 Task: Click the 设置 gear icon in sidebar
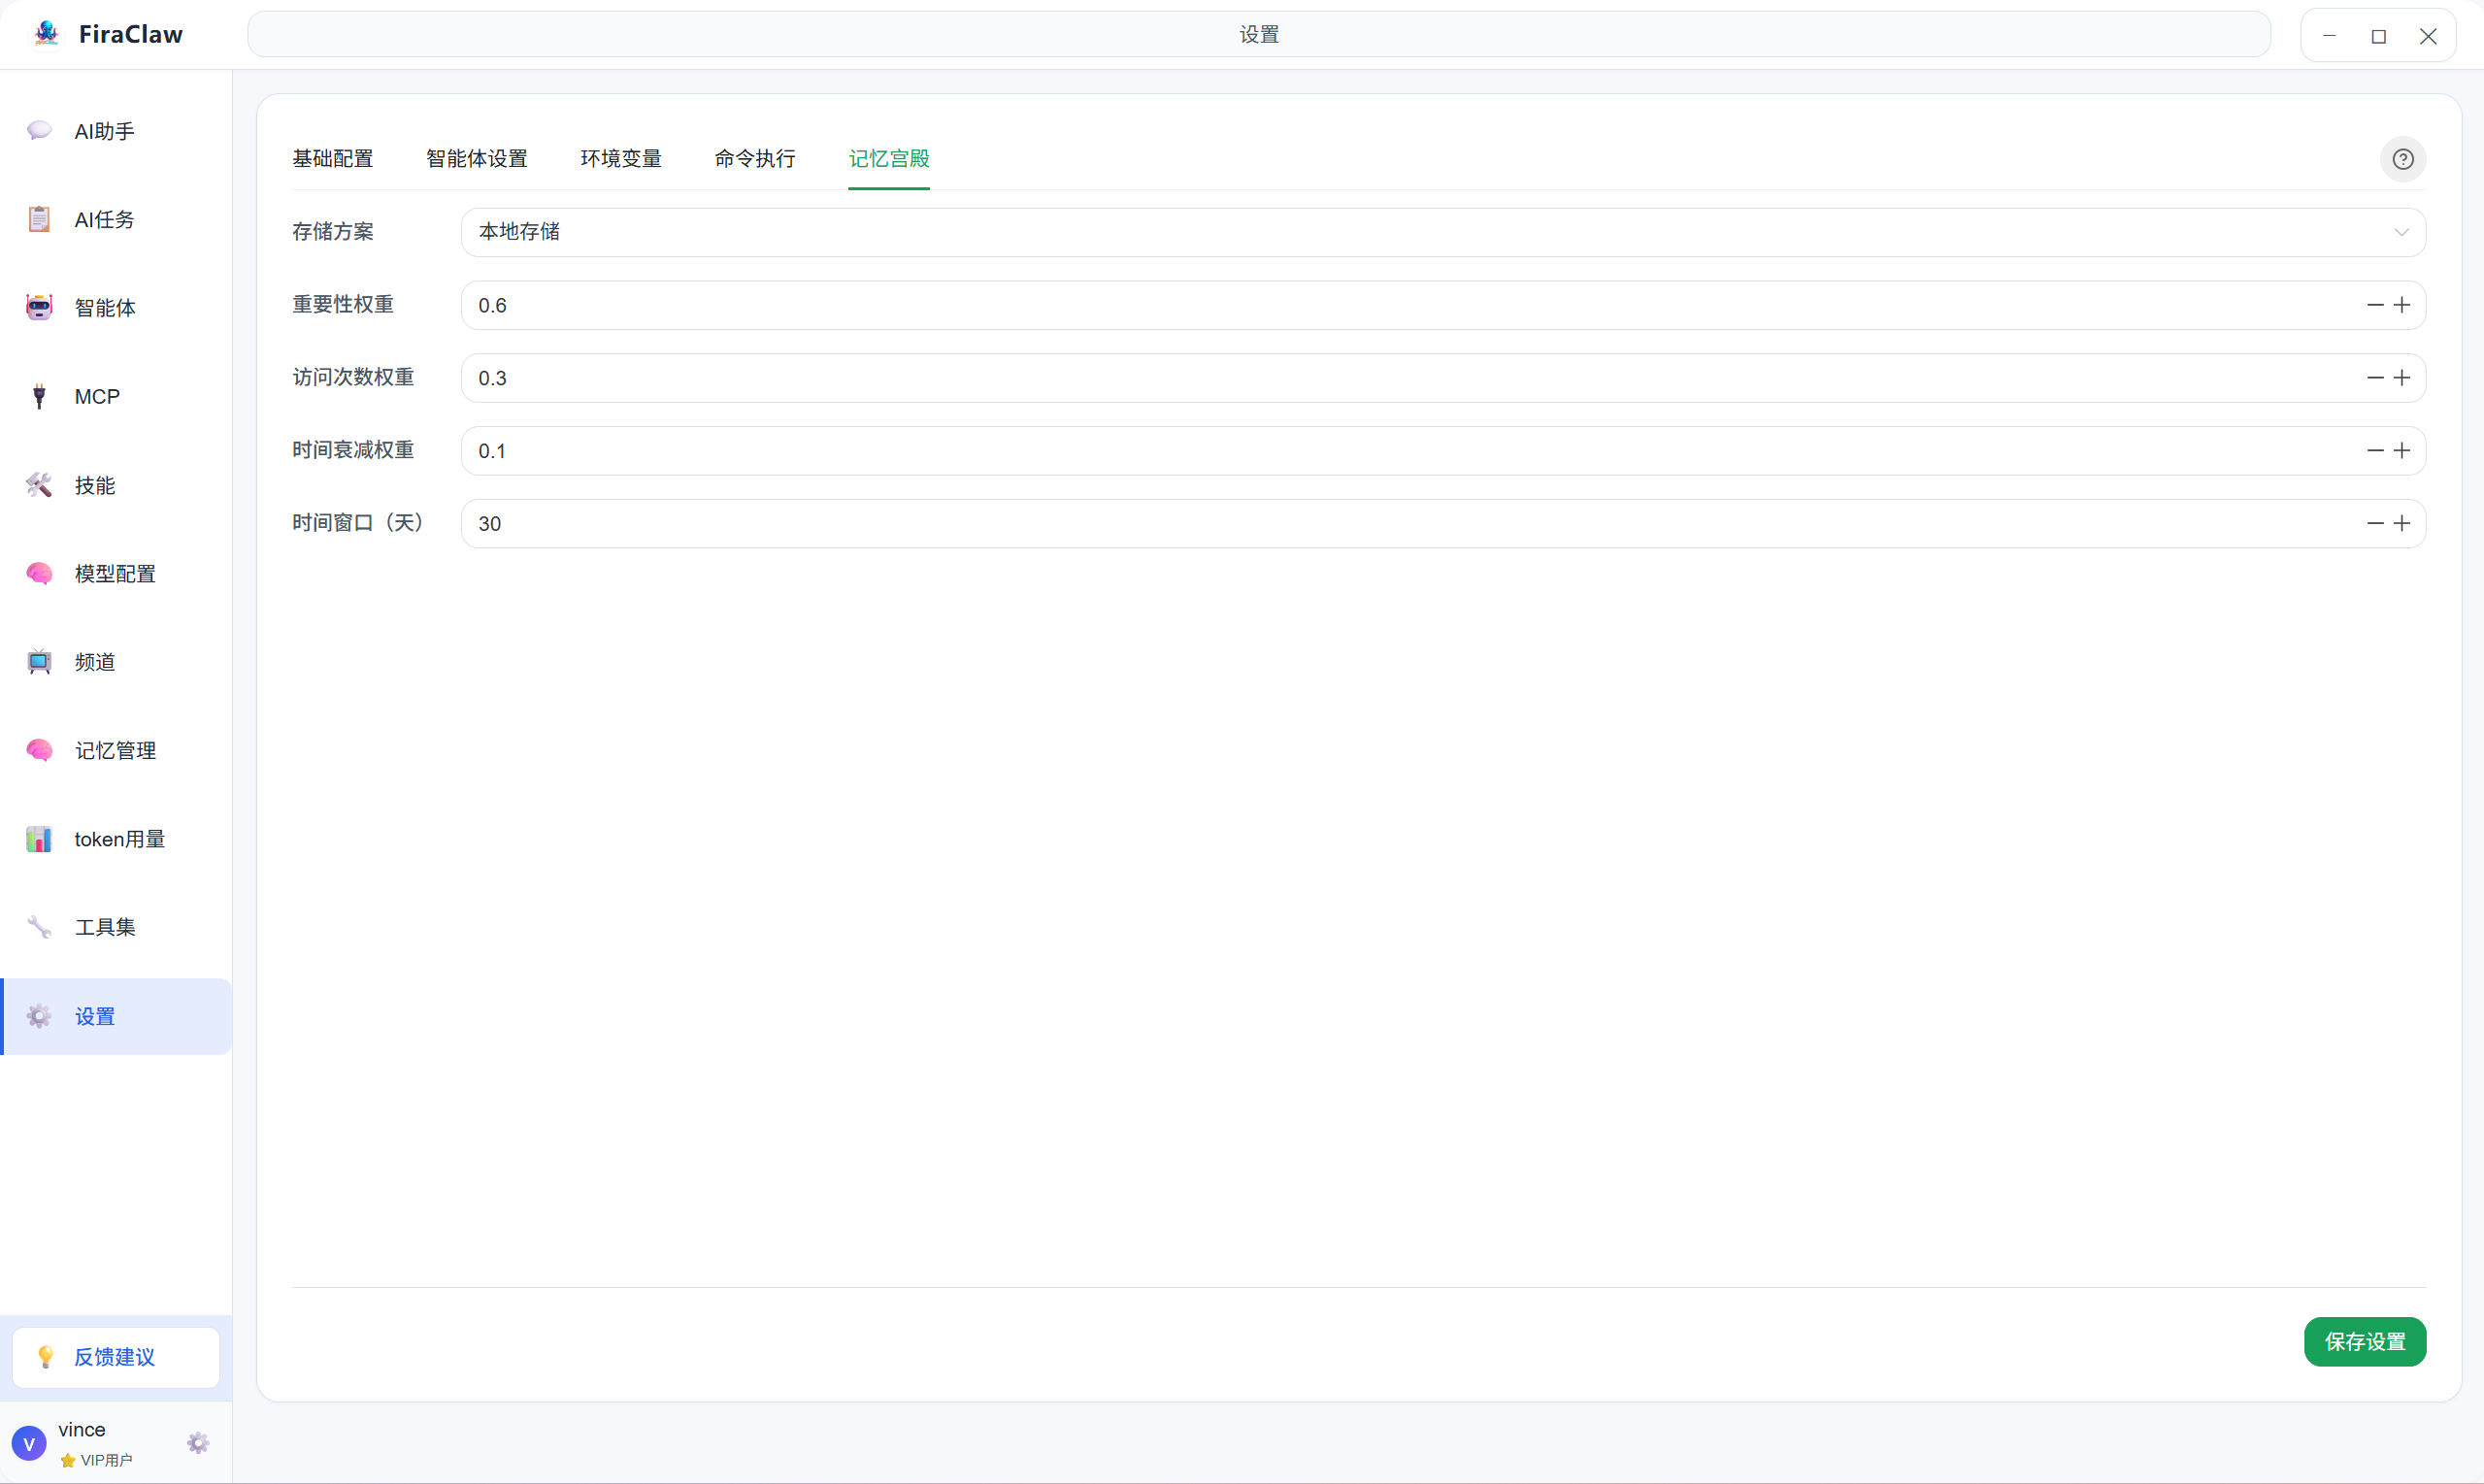[x=39, y=1016]
